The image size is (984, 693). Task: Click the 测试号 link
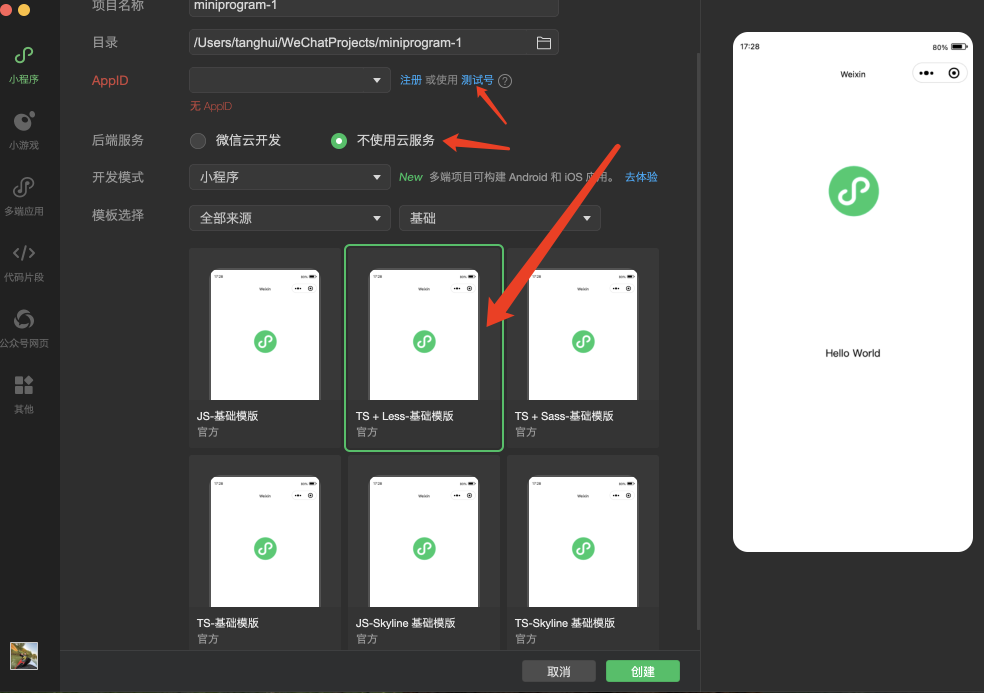pos(477,80)
